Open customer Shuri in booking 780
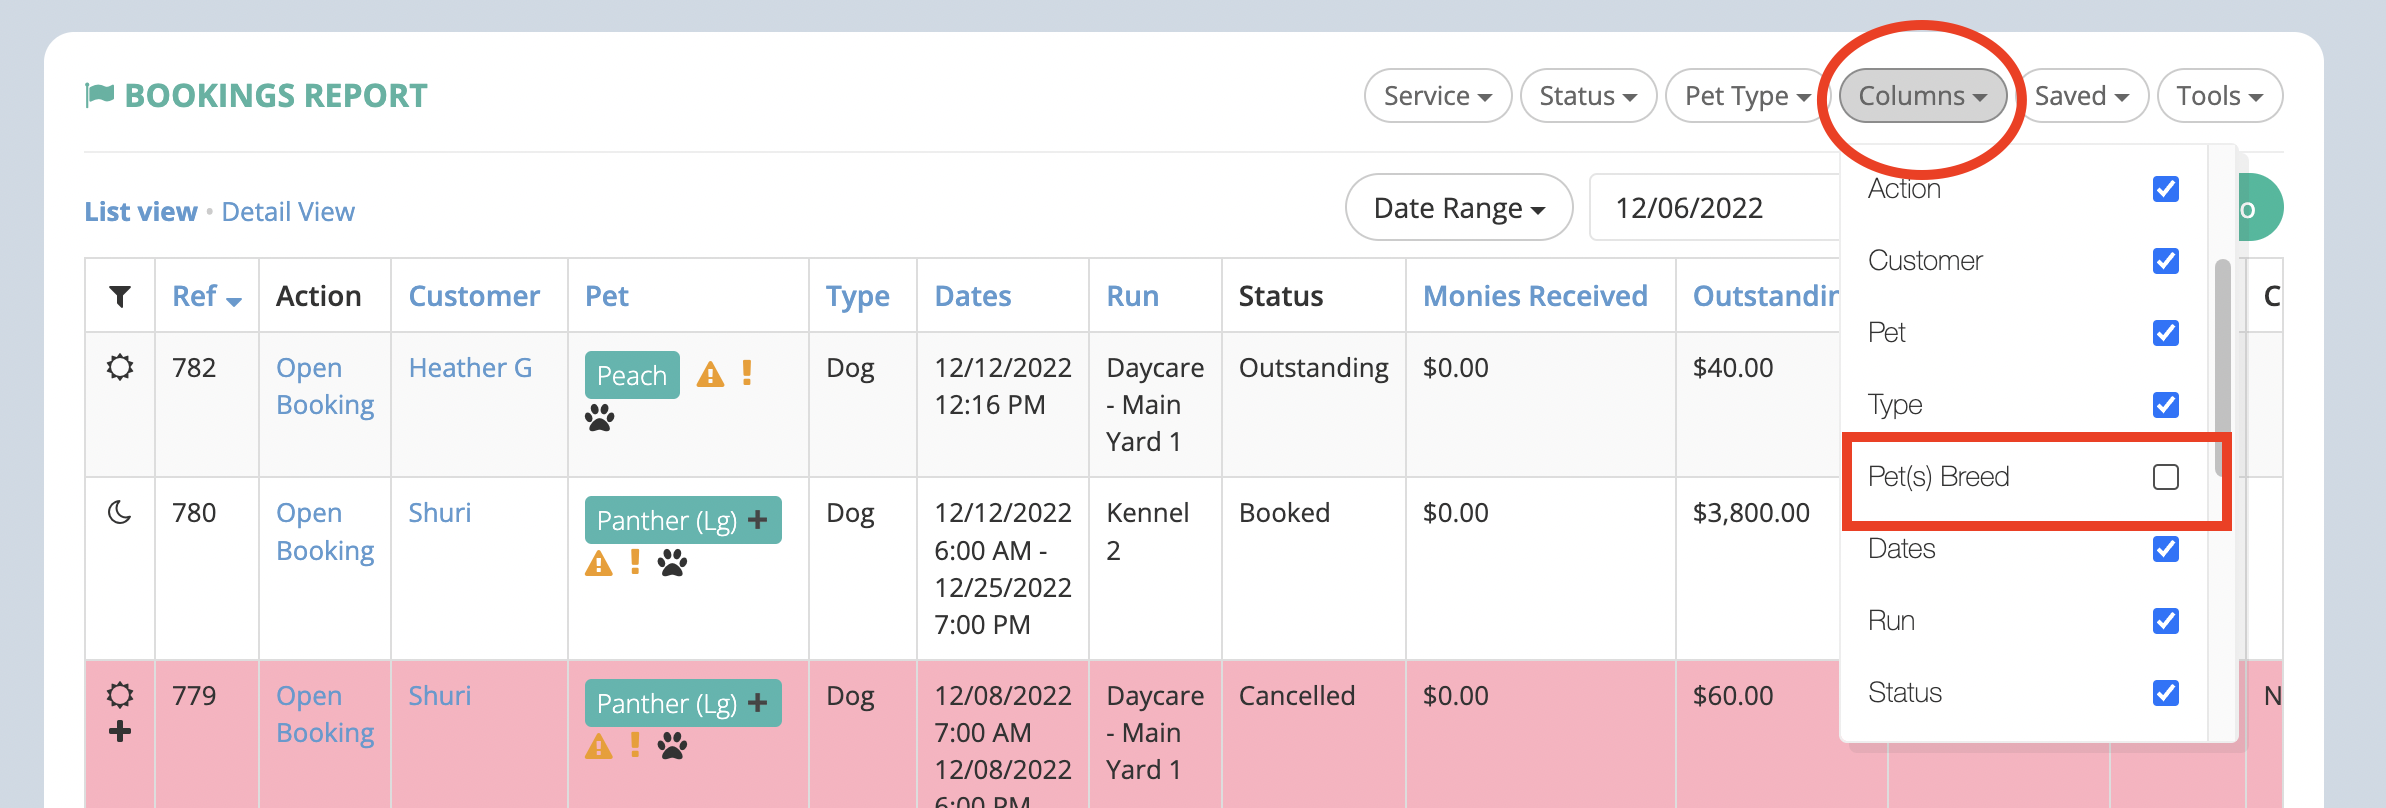The width and height of the screenshot is (2386, 808). (x=440, y=513)
